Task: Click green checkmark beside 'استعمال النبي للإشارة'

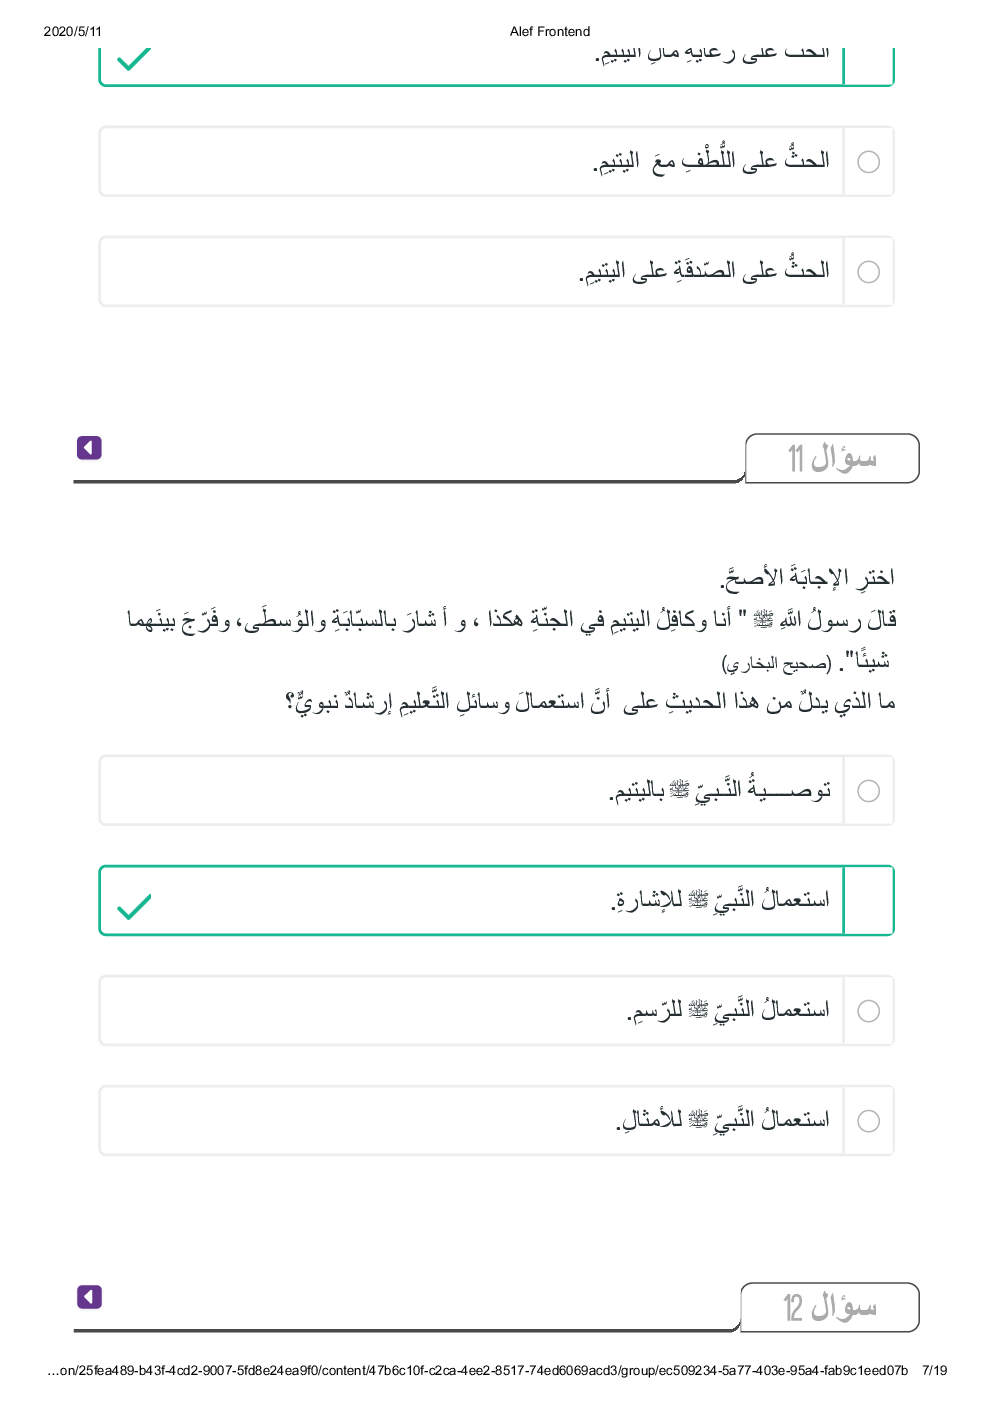Action: (134, 906)
